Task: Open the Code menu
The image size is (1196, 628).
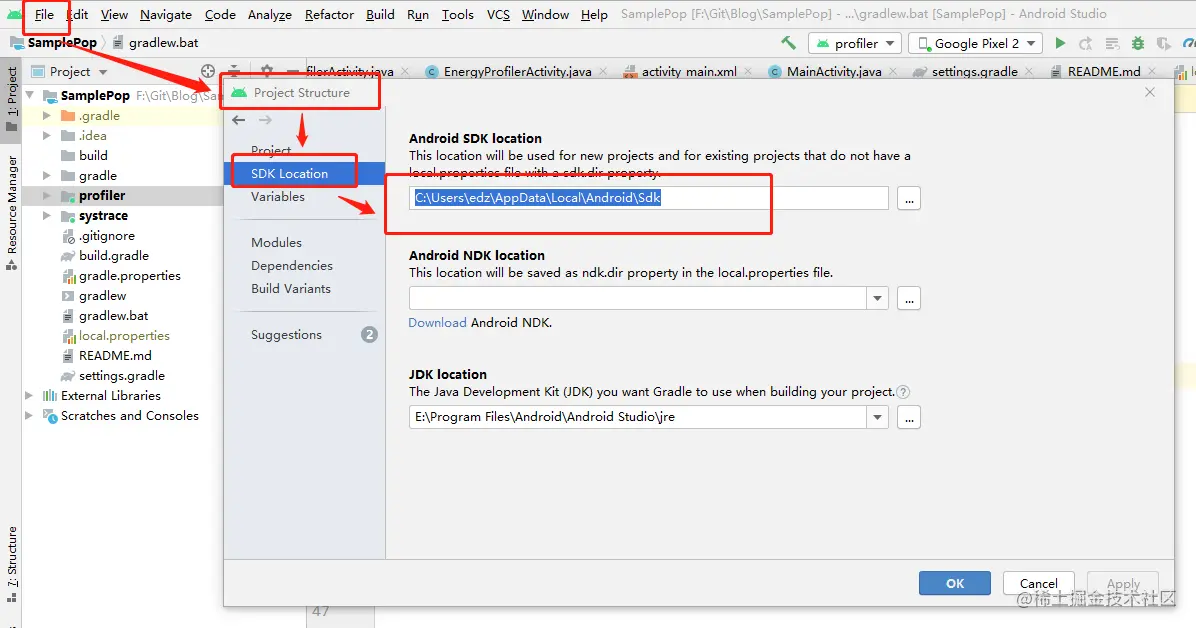Action: (x=220, y=14)
